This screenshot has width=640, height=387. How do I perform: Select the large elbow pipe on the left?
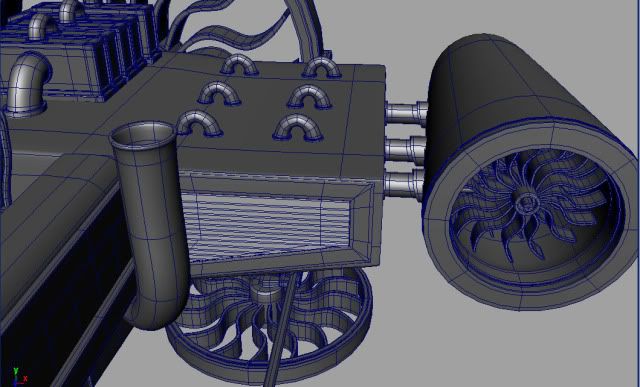tap(27, 84)
